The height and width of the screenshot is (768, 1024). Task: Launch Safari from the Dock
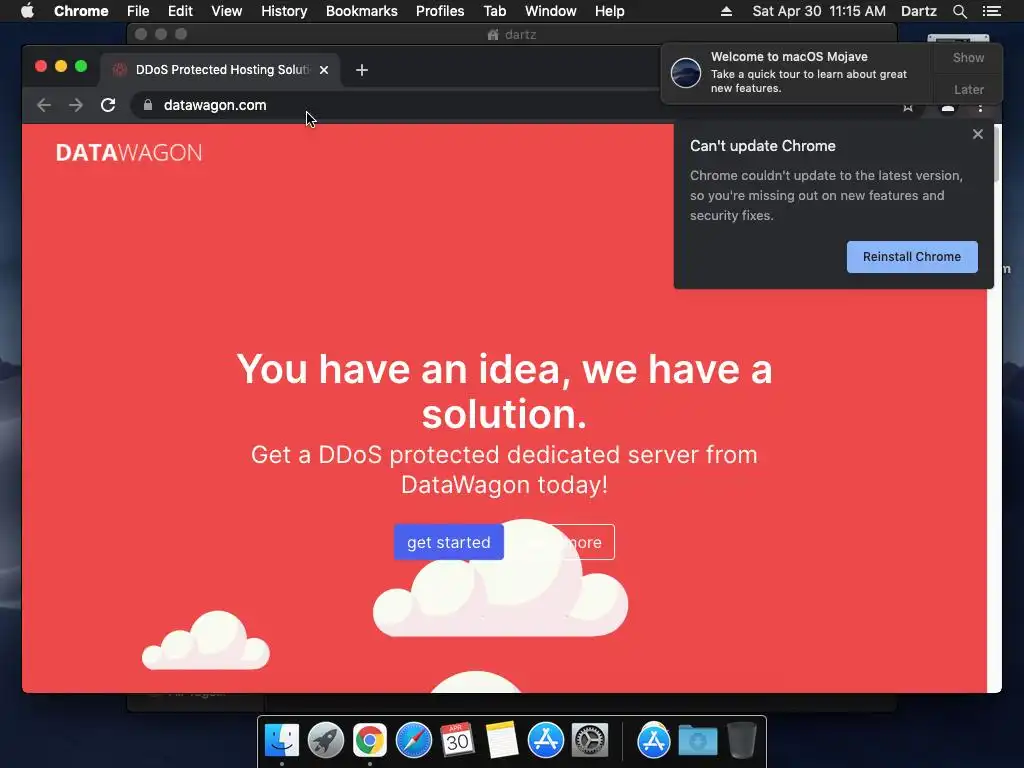pyautogui.click(x=413, y=741)
